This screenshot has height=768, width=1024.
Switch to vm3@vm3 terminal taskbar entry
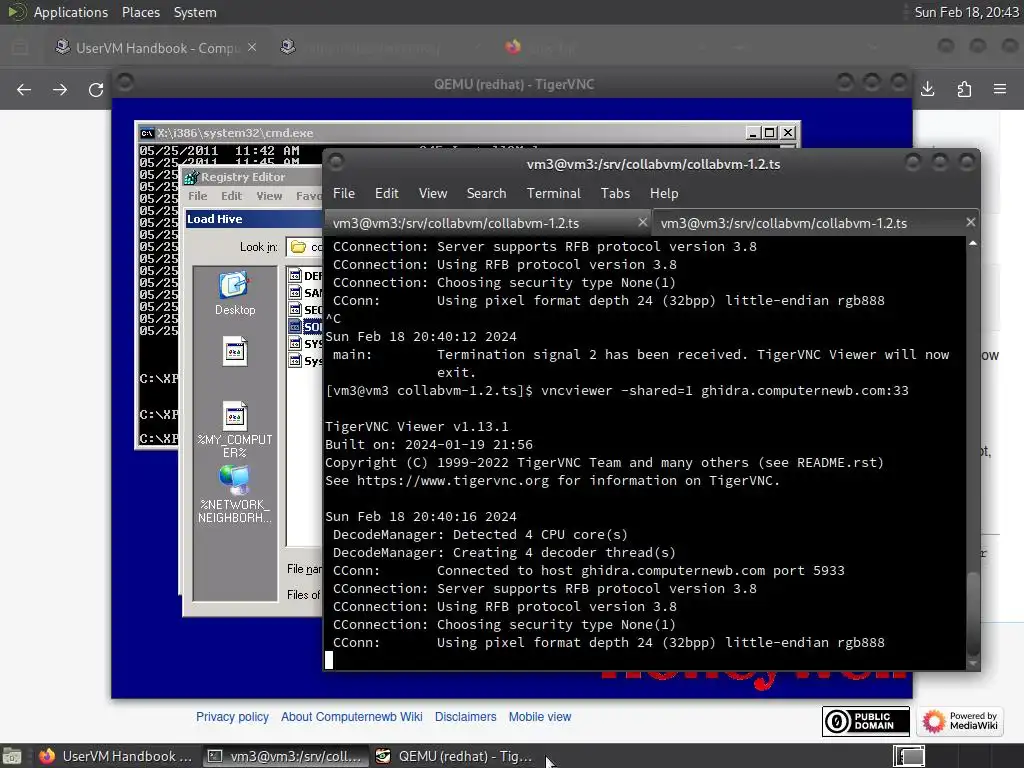click(x=283, y=756)
